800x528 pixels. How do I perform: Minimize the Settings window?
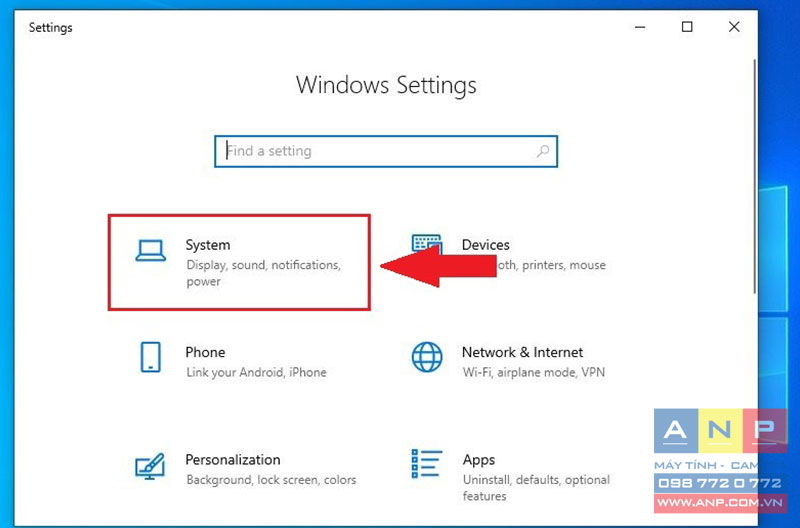pos(640,27)
